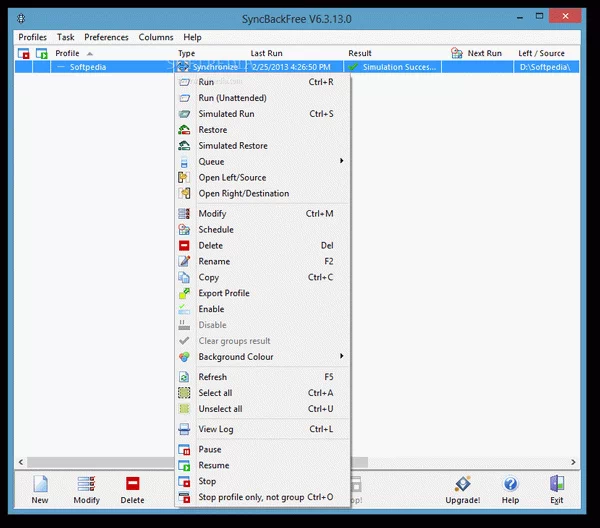Click the New profile toolbar icon
This screenshot has width=600, height=528.
pyautogui.click(x=40, y=489)
